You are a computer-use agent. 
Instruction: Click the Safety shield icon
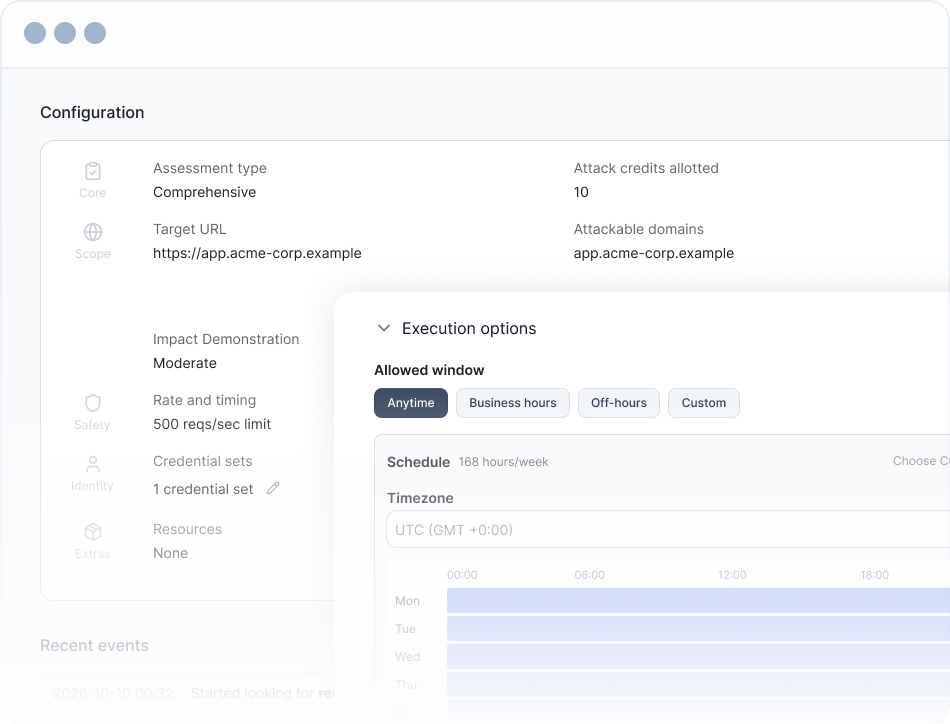point(93,403)
